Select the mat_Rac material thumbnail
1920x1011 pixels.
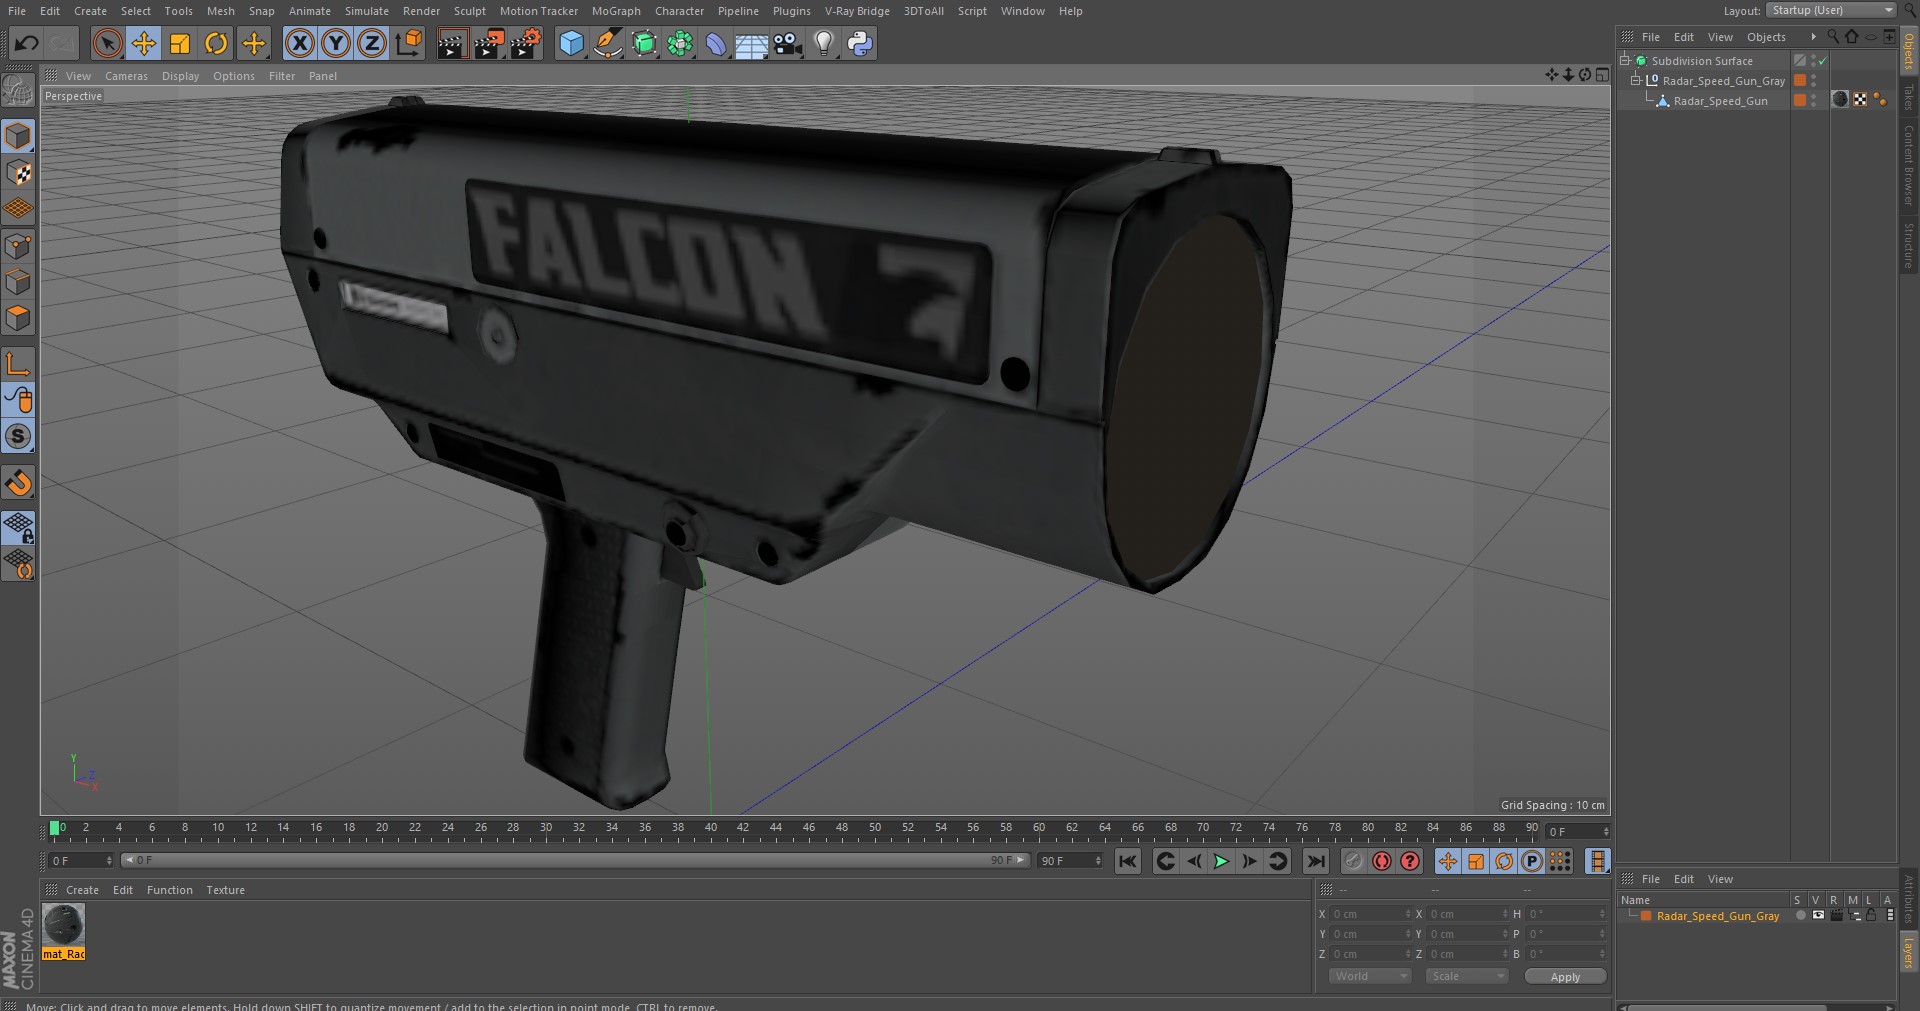(63, 925)
